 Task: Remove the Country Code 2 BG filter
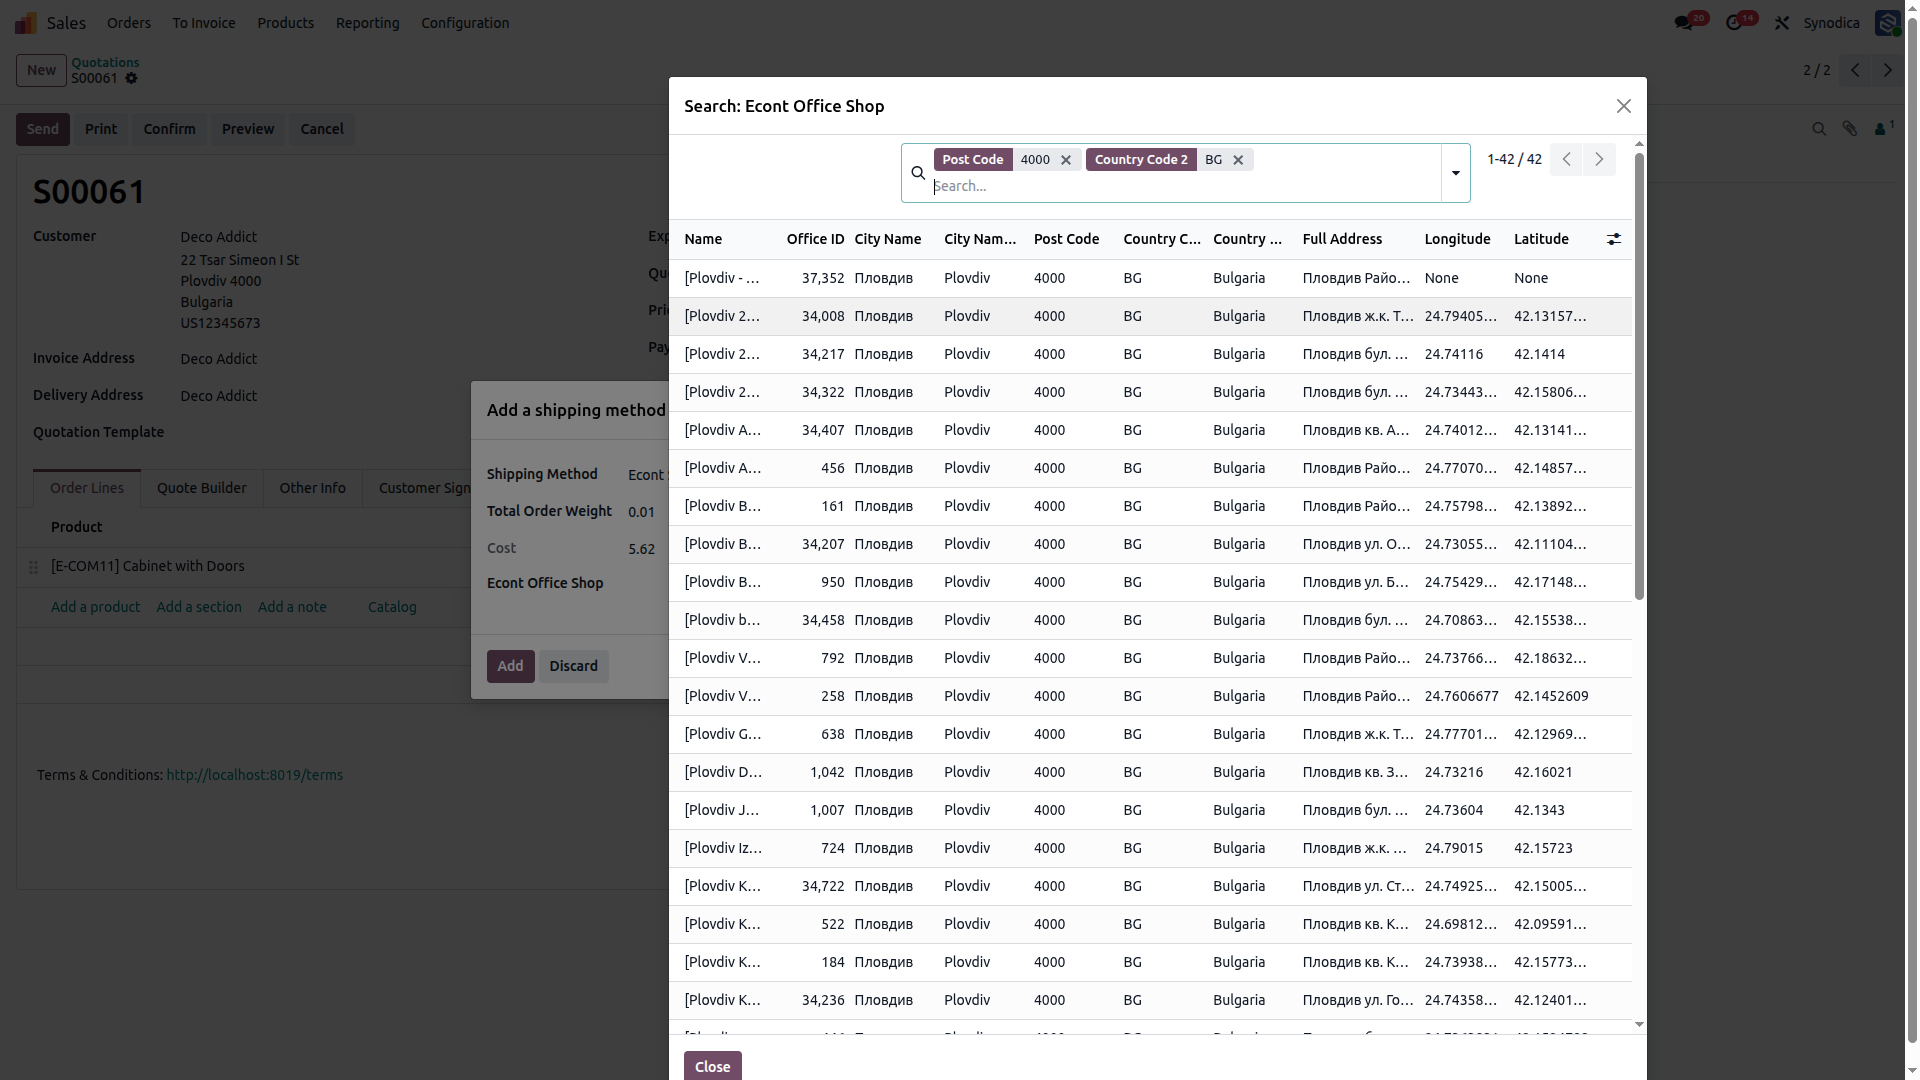[x=1238, y=160]
